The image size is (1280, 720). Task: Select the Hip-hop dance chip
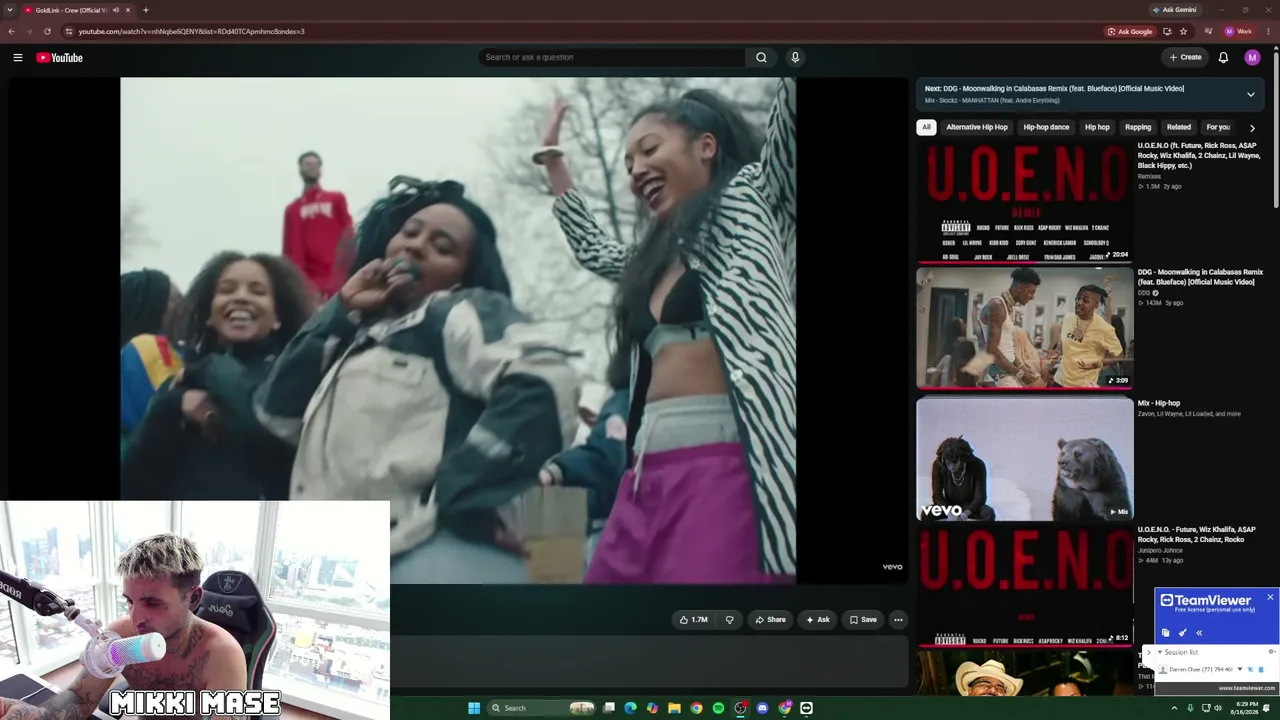coord(1046,127)
